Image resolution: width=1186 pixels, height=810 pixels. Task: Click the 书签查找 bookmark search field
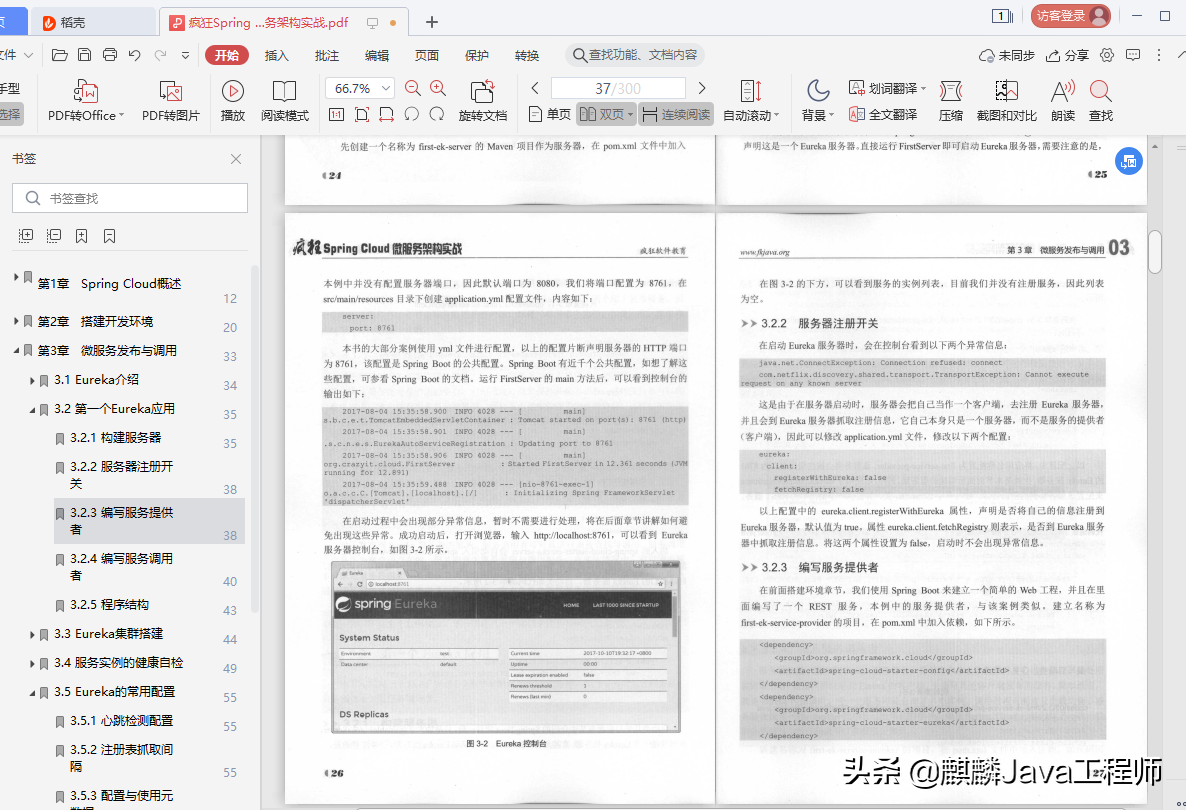point(130,198)
